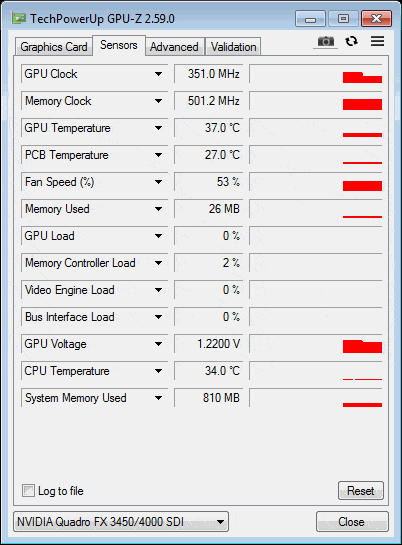The image size is (402, 545).
Task: Click the Close button at bottom
Action: [352, 521]
